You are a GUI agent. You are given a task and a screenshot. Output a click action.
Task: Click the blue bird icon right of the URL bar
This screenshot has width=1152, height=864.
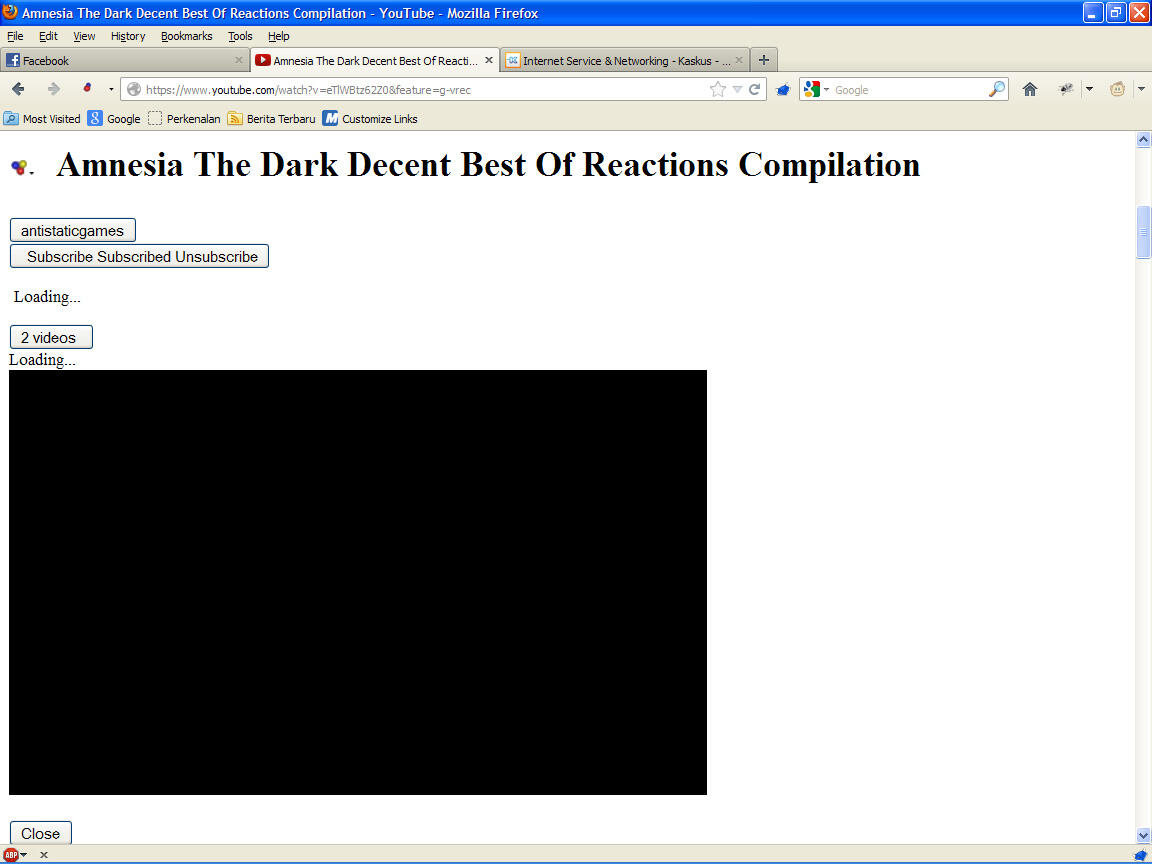click(782, 90)
